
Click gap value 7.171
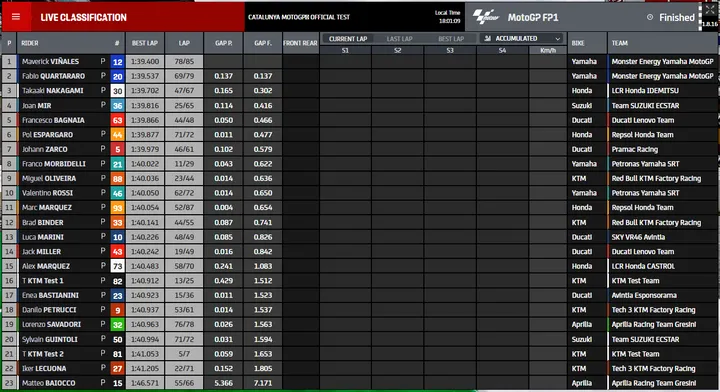click(263, 383)
